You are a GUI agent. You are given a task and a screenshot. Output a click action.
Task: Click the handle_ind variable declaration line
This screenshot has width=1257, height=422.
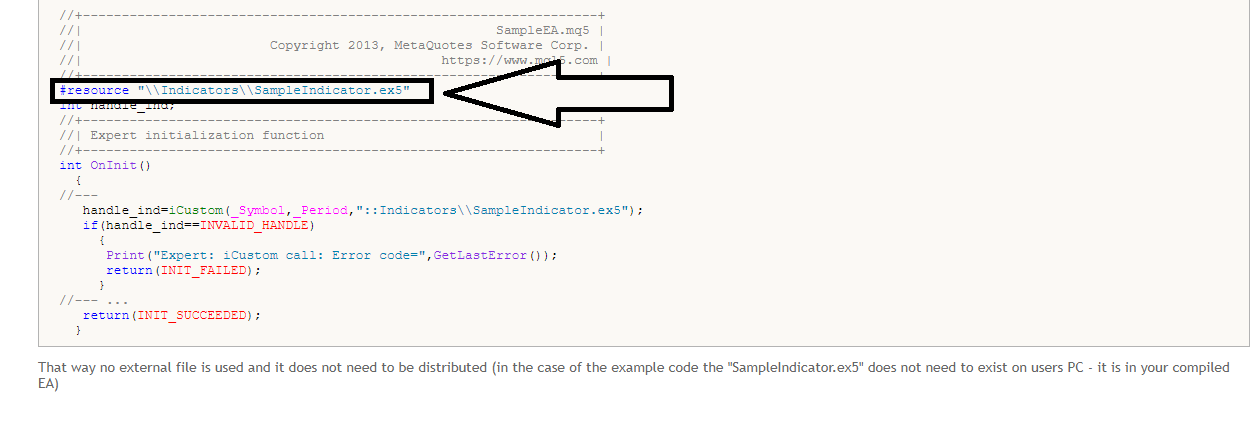coord(117,105)
